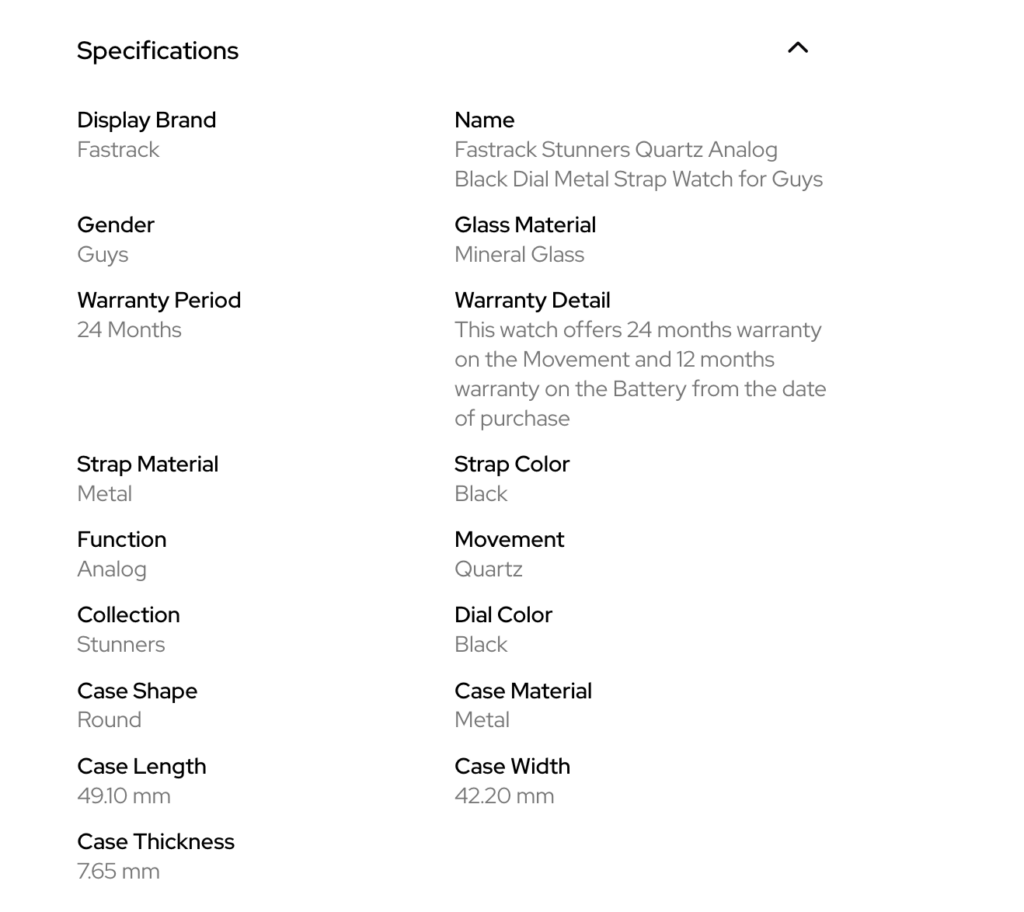The image size is (1024, 912).
Task: Select the Dial Color value Black
Action: click(x=481, y=645)
